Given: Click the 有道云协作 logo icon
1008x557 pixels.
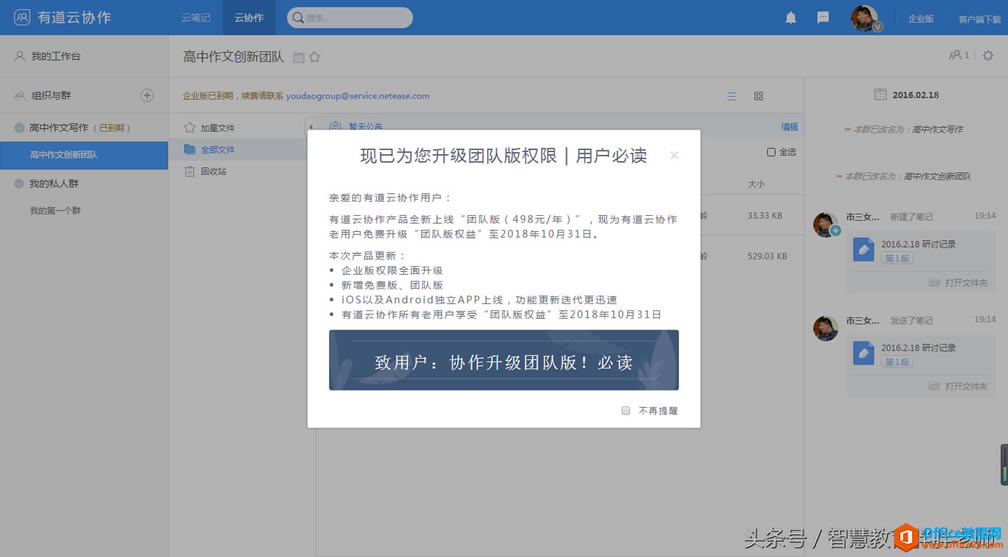Looking at the screenshot, I should pos(22,17).
